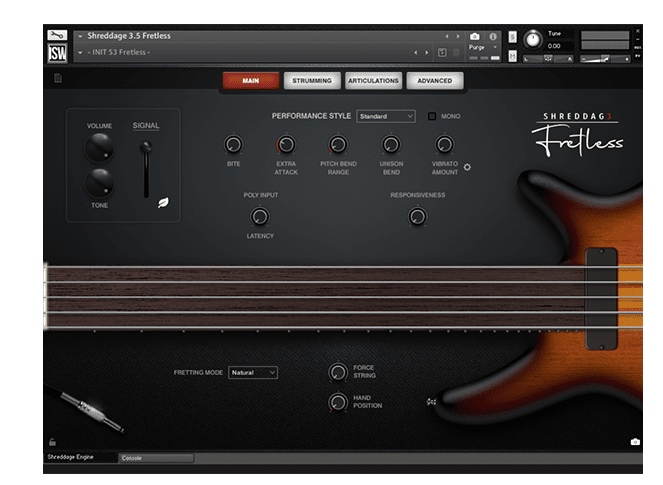Click the Hand Position knob
This screenshot has height=485, width=663.
pyautogui.click(x=338, y=402)
